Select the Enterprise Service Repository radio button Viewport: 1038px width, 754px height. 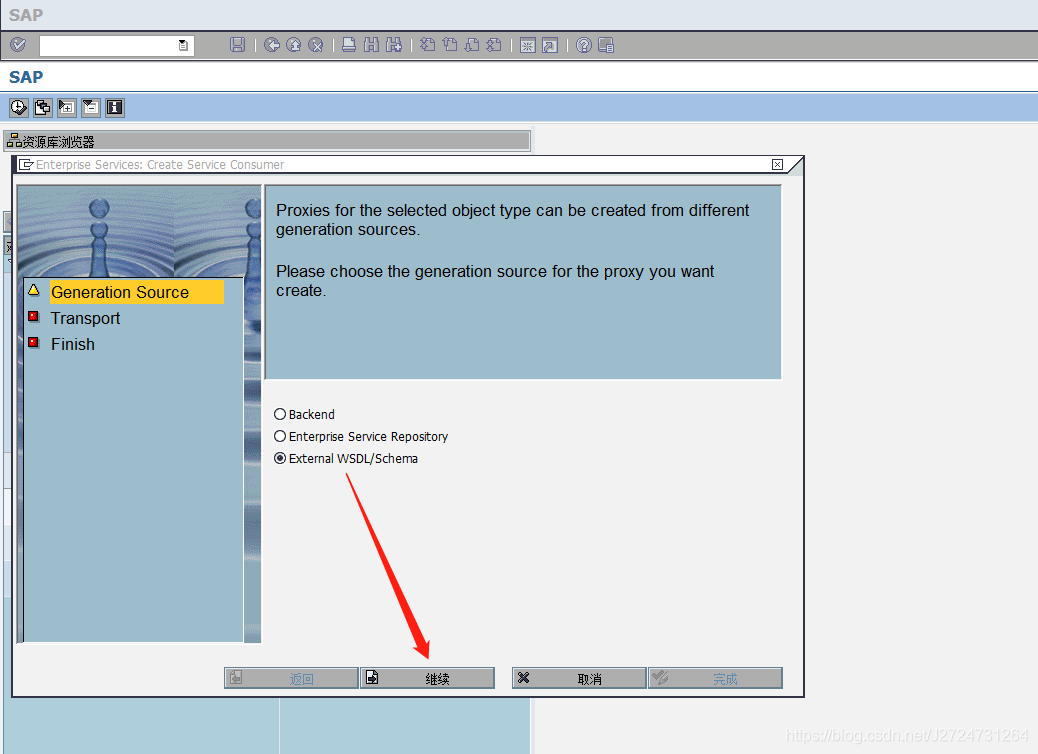tap(280, 436)
